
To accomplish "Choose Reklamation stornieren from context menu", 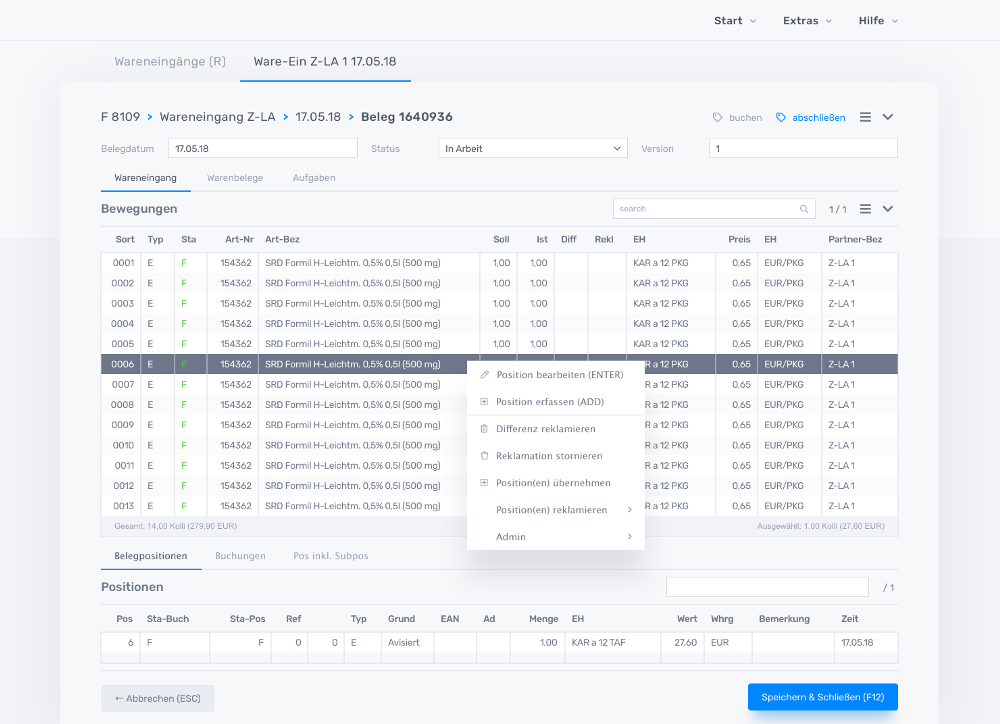I will [x=548, y=456].
